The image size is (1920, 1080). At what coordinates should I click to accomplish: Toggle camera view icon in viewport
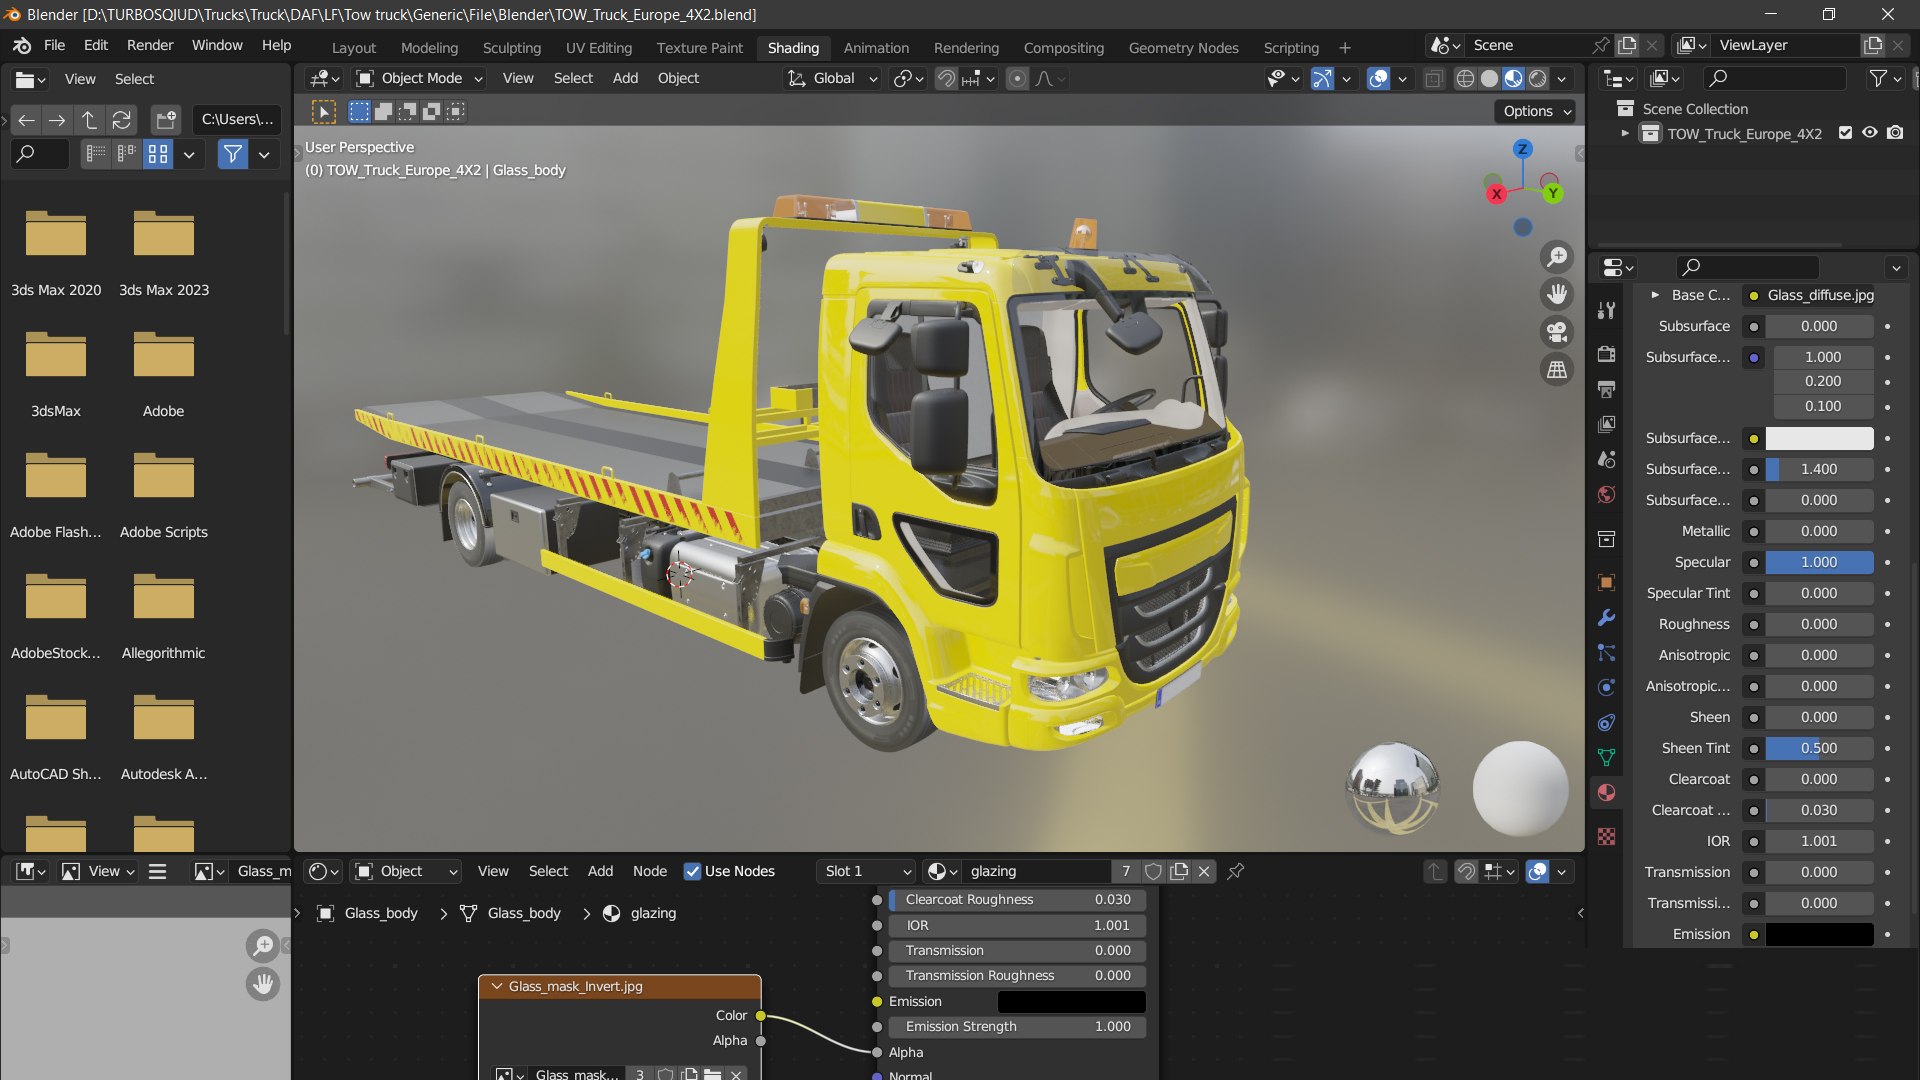pyautogui.click(x=1557, y=332)
